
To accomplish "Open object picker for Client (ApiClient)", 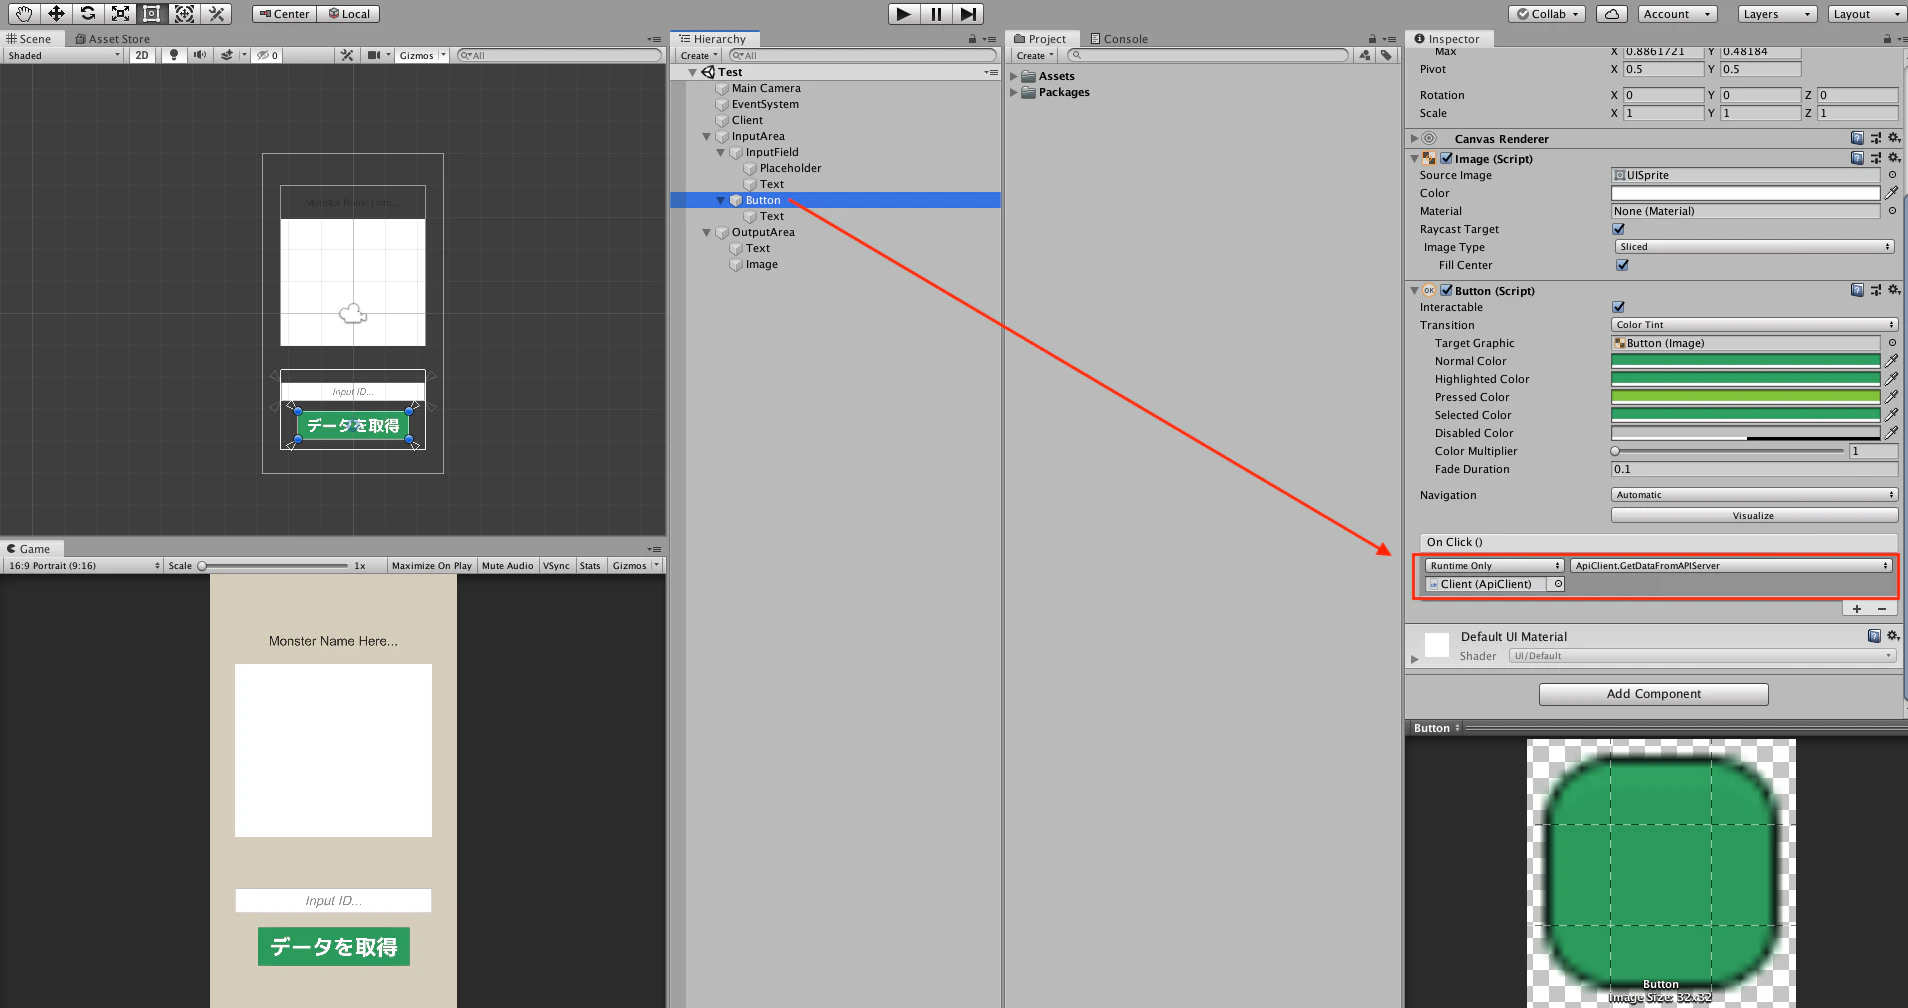I will point(1557,584).
